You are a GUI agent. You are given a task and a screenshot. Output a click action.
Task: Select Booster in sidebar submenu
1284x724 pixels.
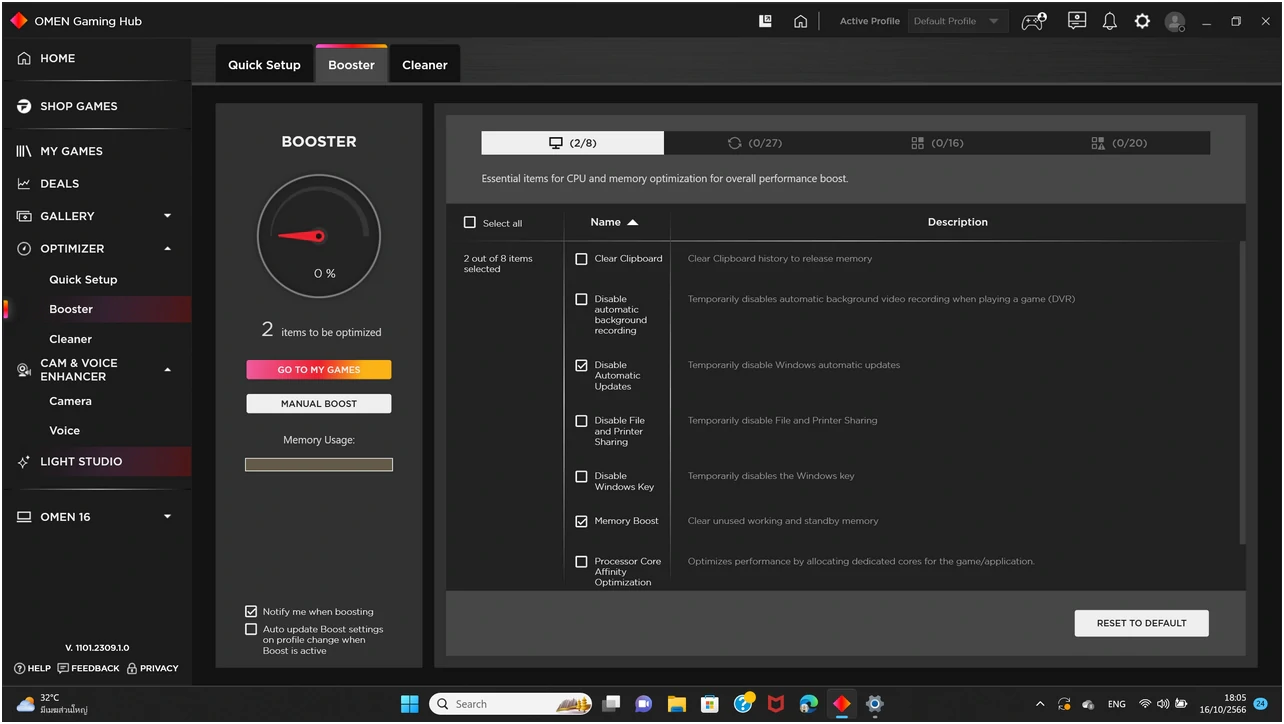point(71,309)
